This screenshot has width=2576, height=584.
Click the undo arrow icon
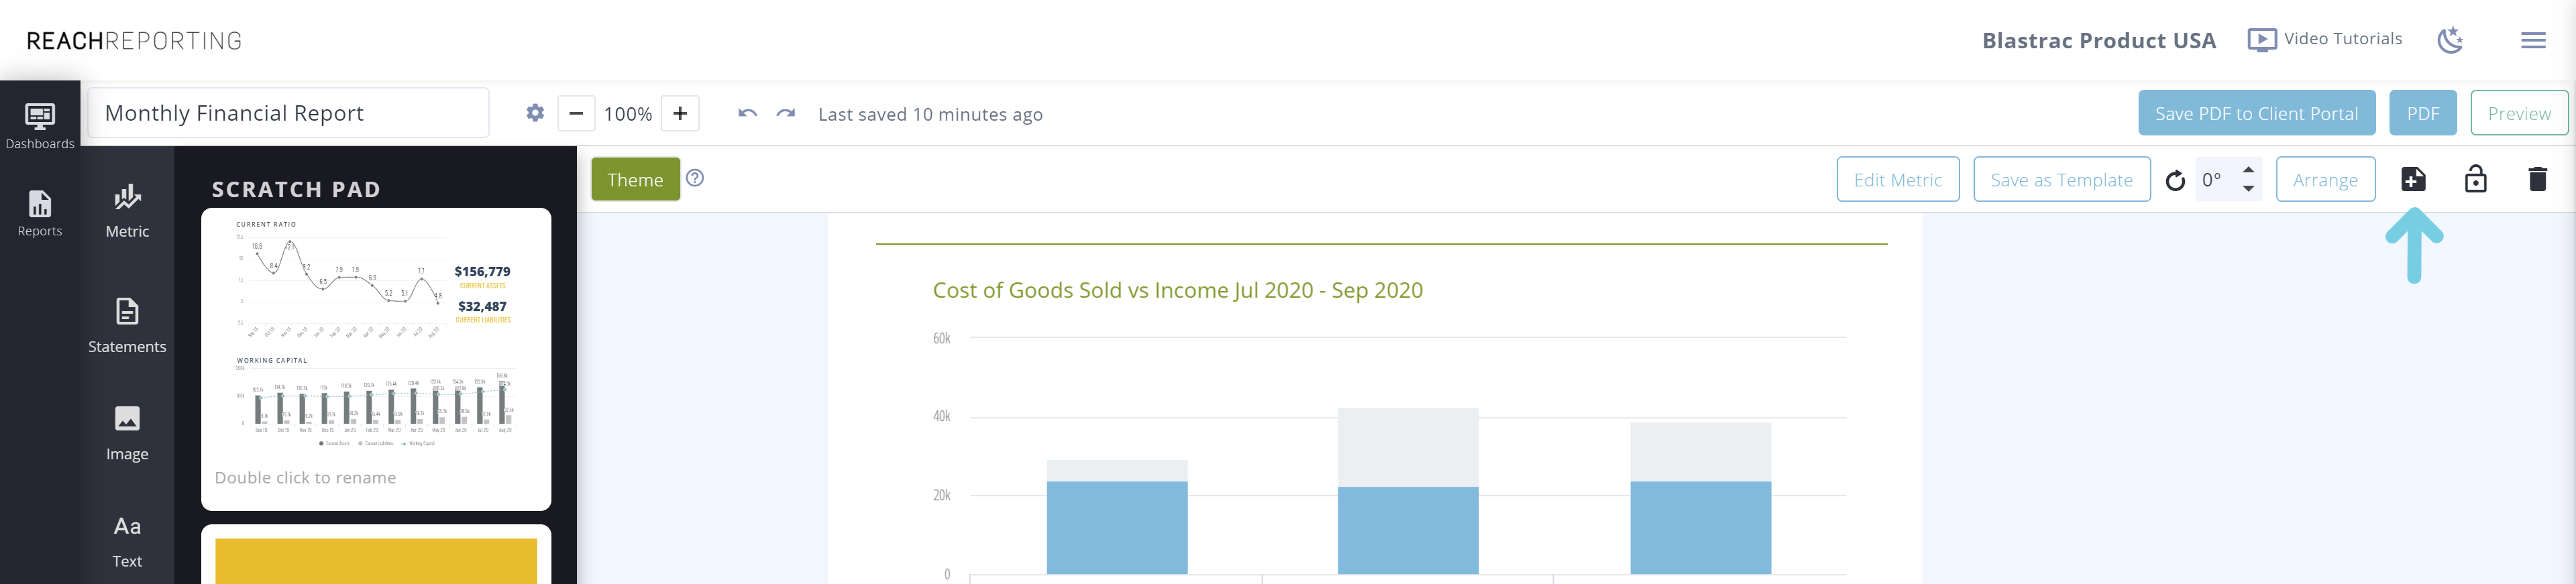pyautogui.click(x=747, y=113)
